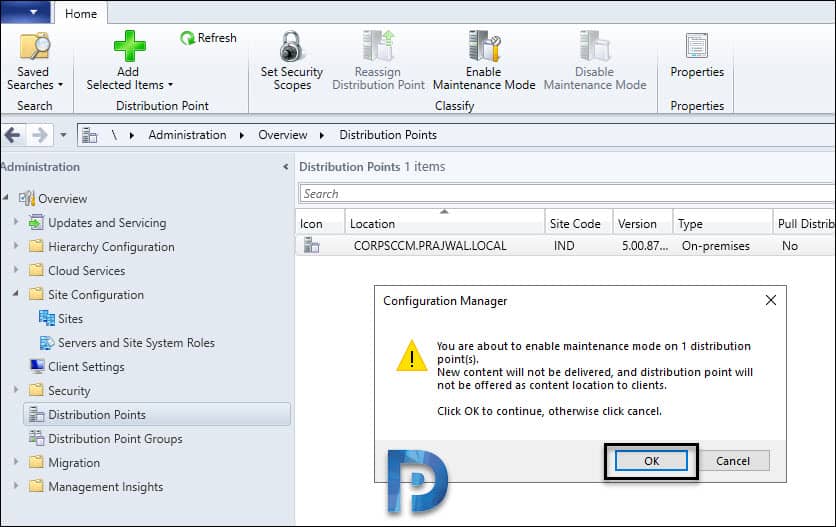This screenshot has width=836, height=527.
Task: Close the Configuration Manager dialog
Action: click(770, 300)
